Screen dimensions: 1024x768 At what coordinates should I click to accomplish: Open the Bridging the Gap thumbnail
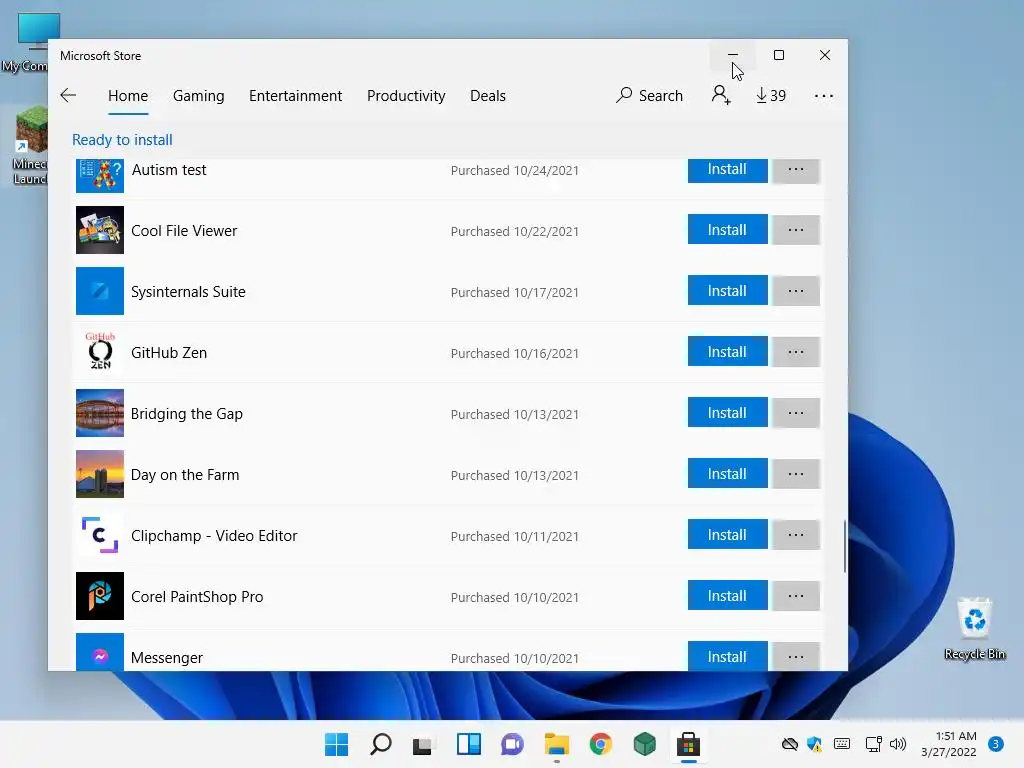click(x=100, y=413)
